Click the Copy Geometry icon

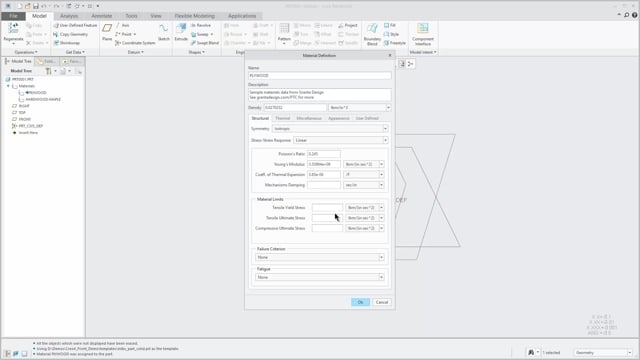pos(70,34)
